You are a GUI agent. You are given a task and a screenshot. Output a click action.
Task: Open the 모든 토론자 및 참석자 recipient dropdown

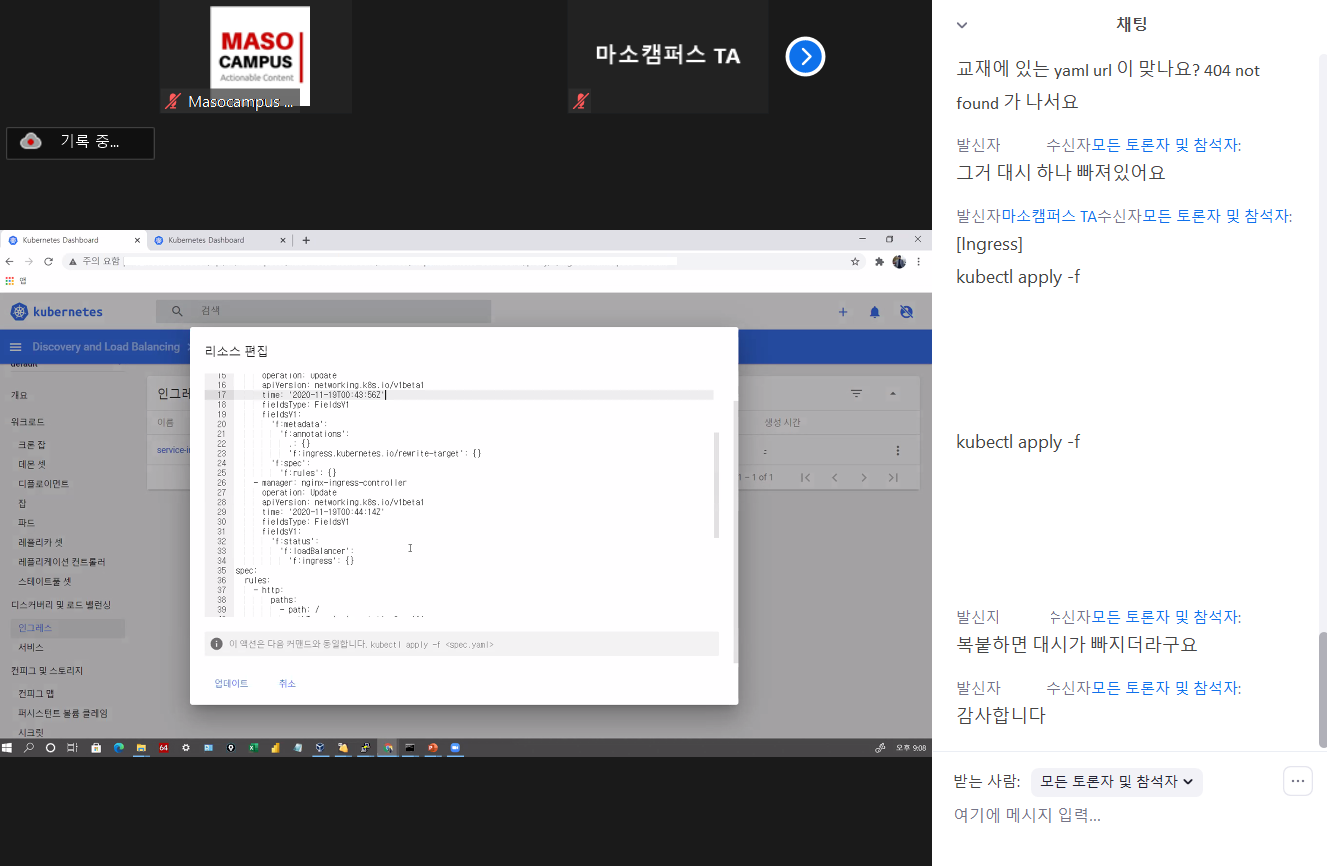[x=1116, y=782]
